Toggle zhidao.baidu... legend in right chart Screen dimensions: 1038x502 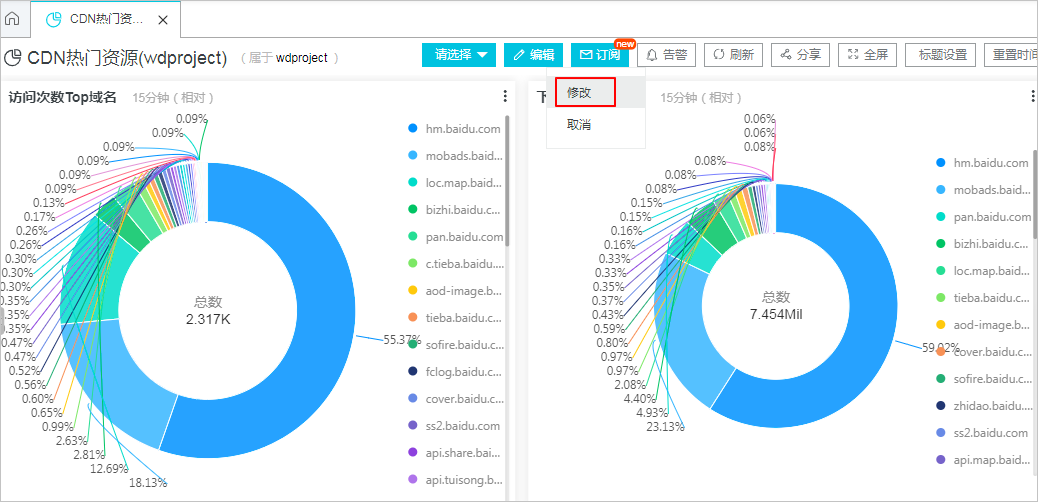point(984,405)
